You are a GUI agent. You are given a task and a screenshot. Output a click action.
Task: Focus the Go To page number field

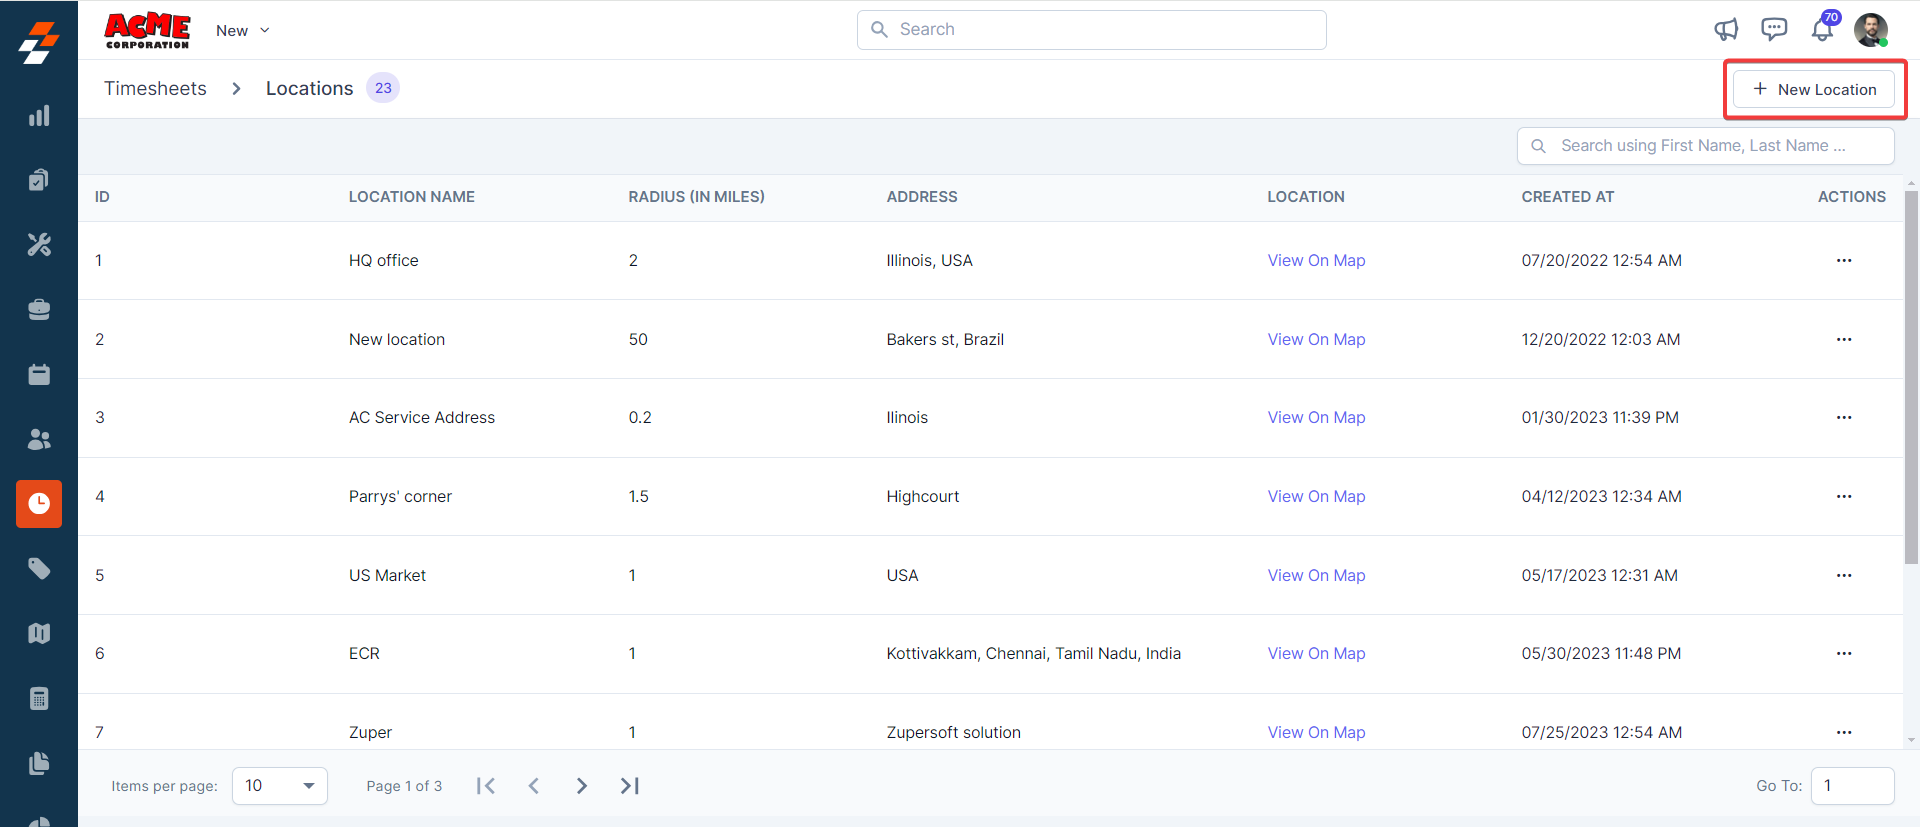point(1852,786)
